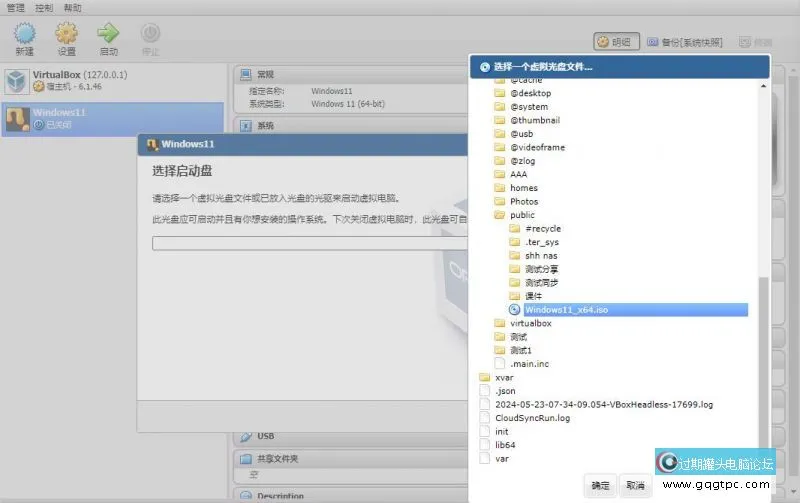Click the xvar folder icon
This screenshot has width=800, height=503.
pyautogui.click(x=485, y=377)
